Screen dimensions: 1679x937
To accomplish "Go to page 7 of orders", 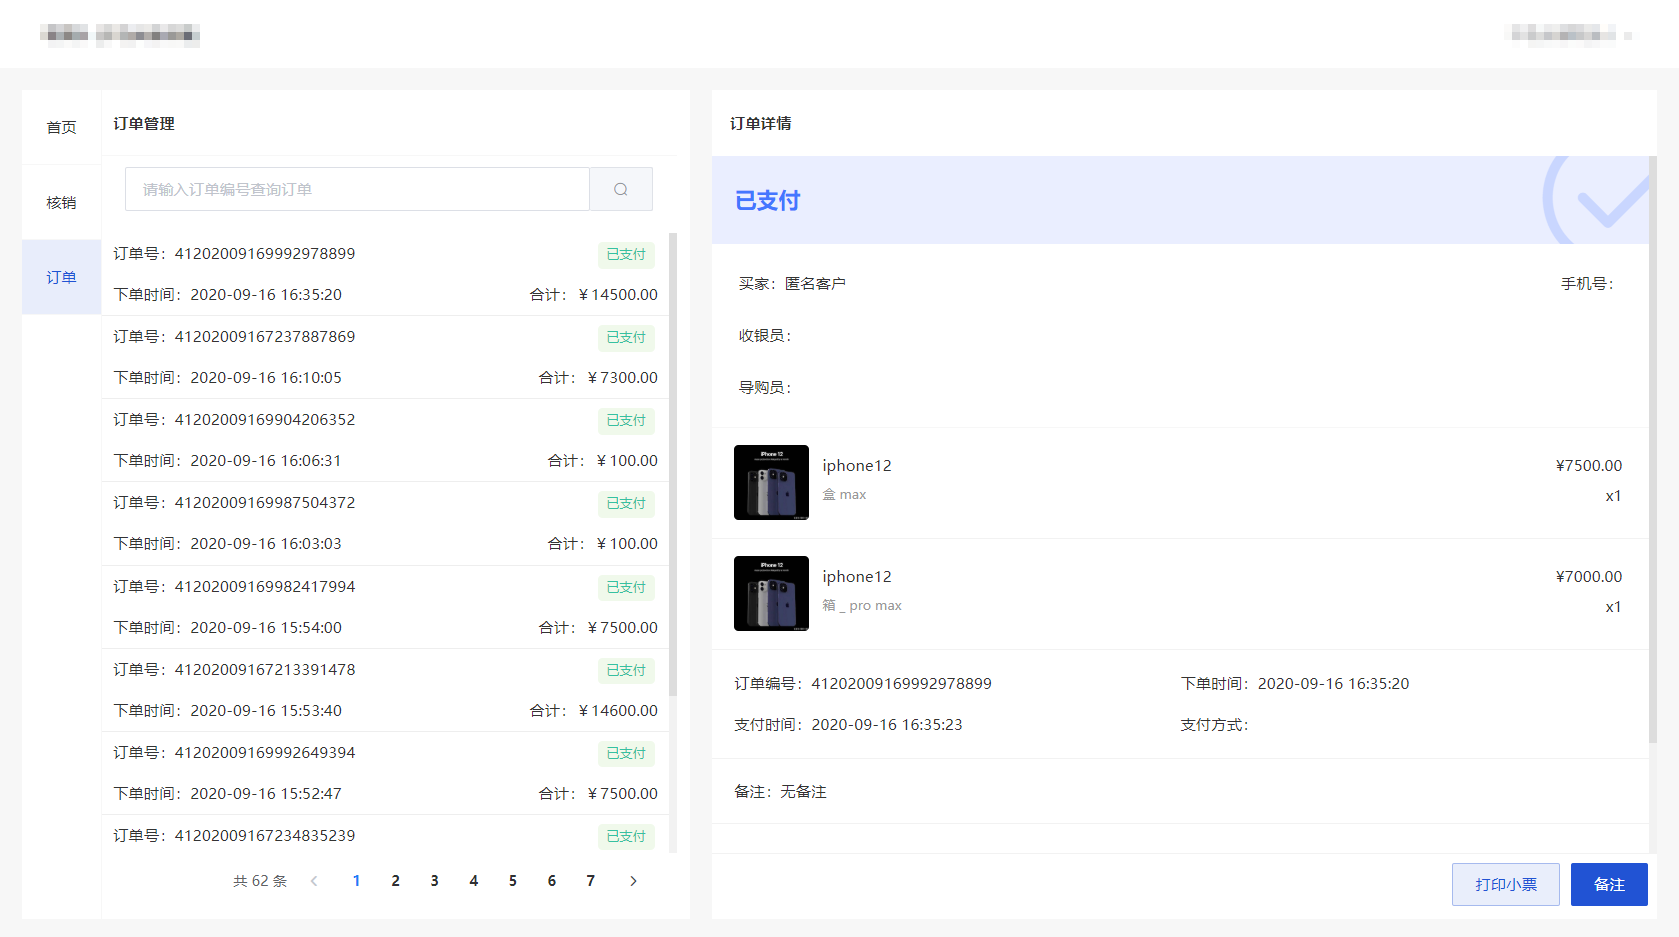I will 591,881.
